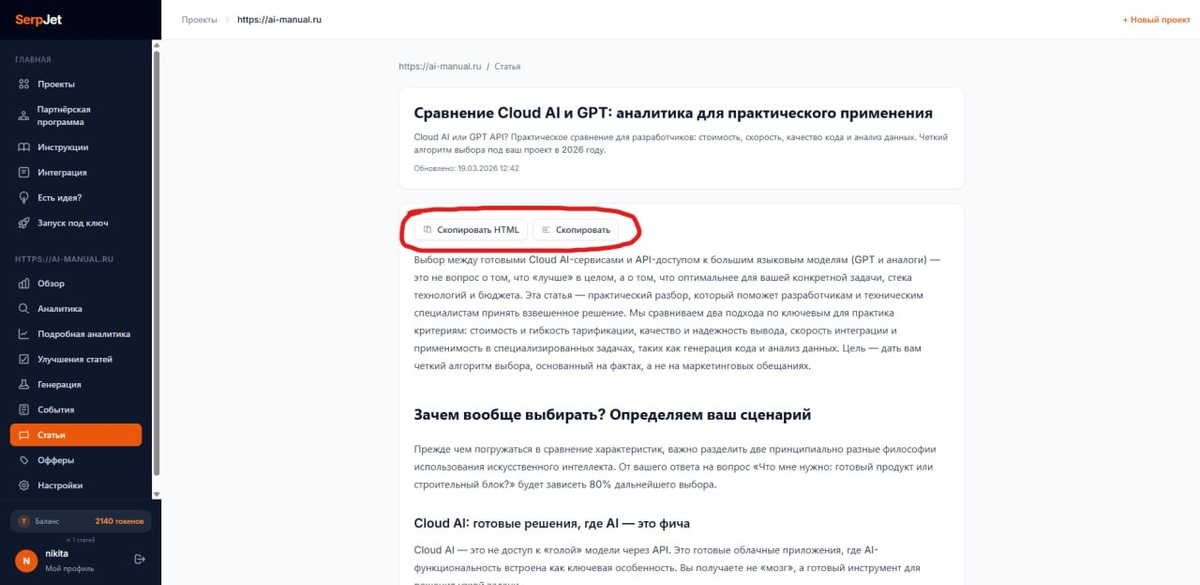Click the Обновлено: 19.03.2026 12:42 timestamp
The image size is (1200, 585).
click(x=466, y=168)
